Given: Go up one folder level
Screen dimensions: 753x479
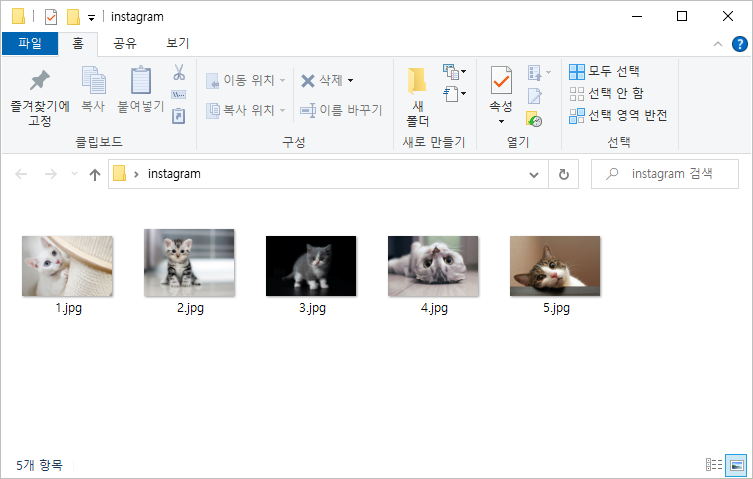Looking at the screenshot, I should [x=95, y=174].
